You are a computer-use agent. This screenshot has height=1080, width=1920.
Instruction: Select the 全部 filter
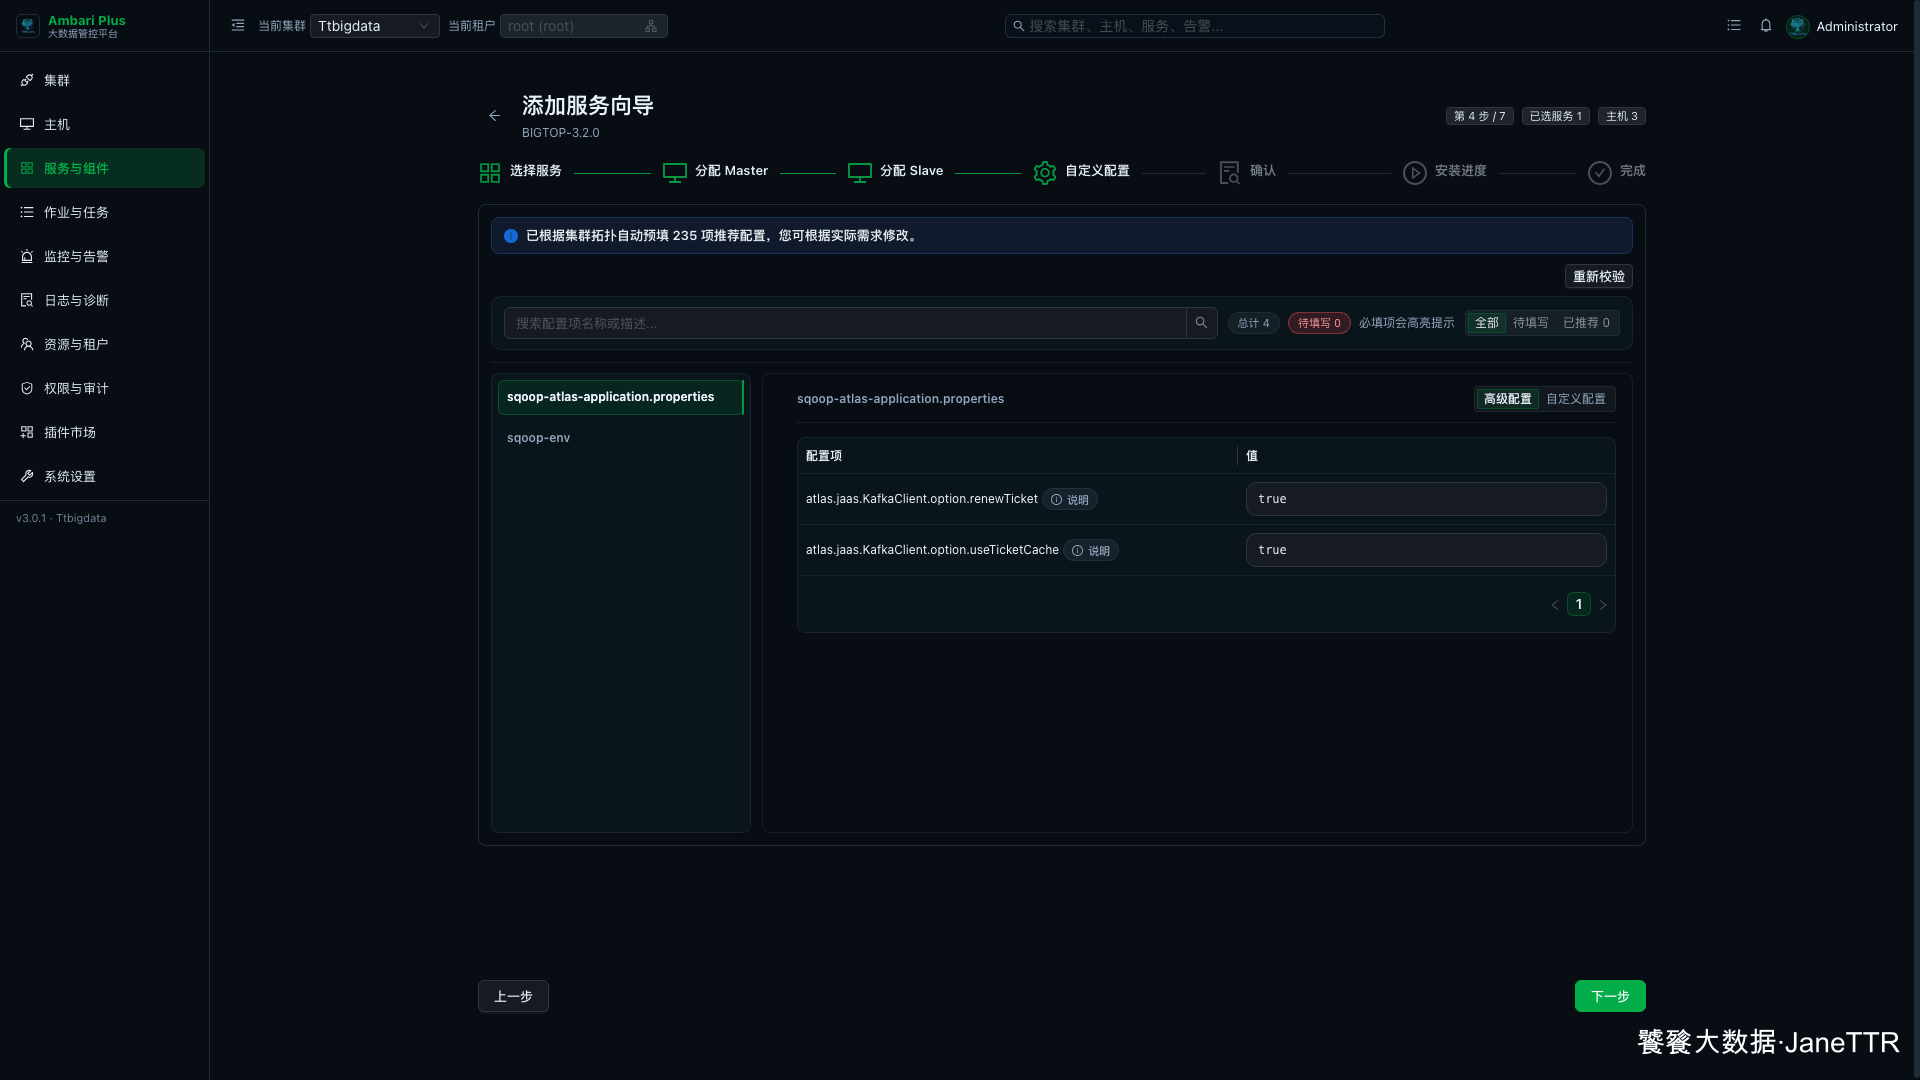pyautogui.click(x=1486, y=323)
